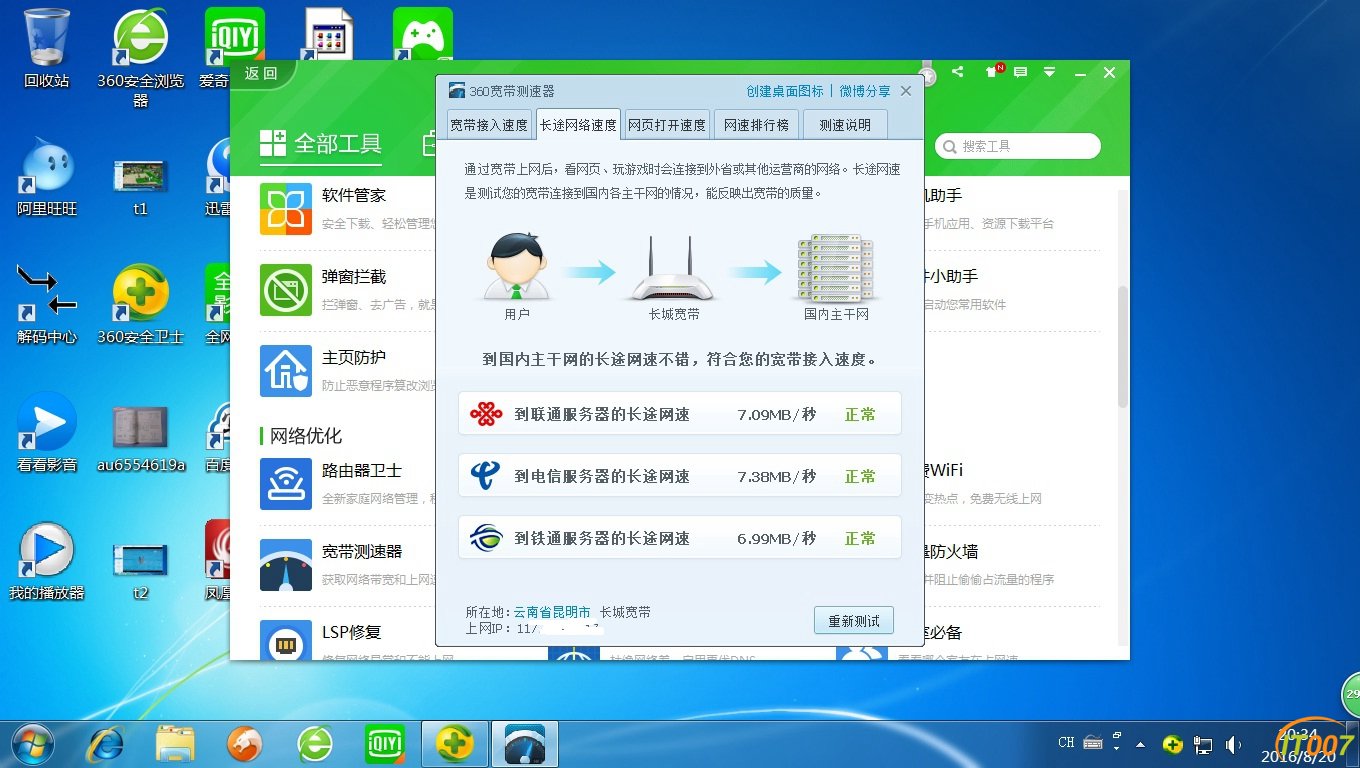Select 长途网络速度 tab

click(578, 125)
